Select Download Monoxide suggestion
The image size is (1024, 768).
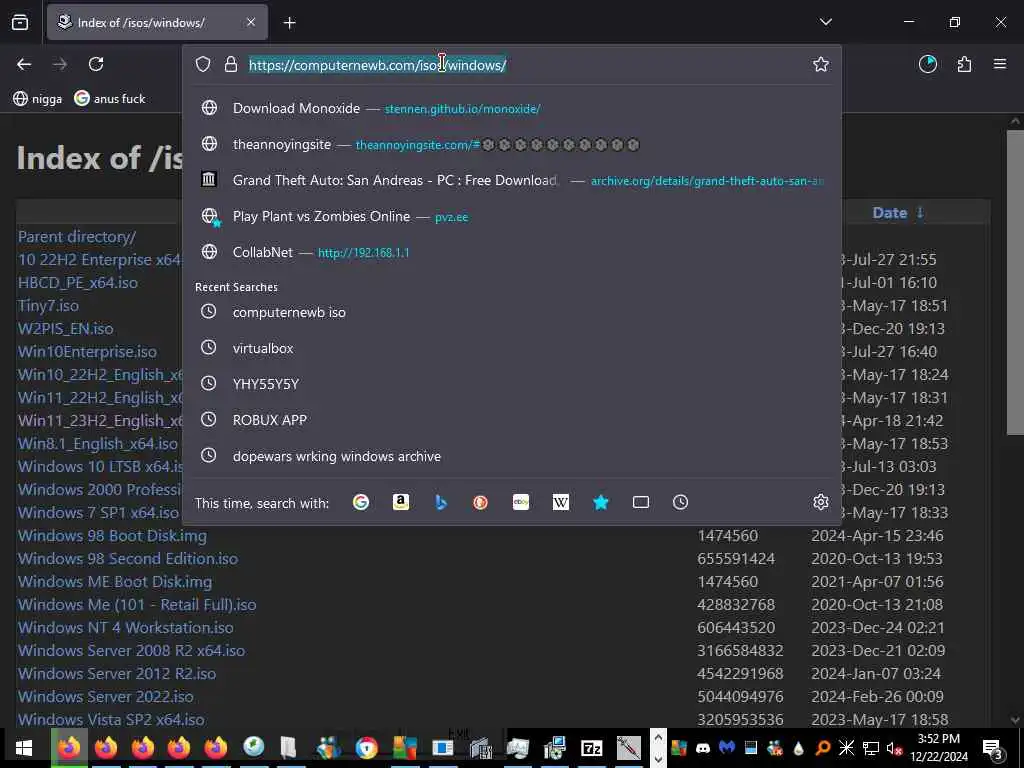[511, 108]
